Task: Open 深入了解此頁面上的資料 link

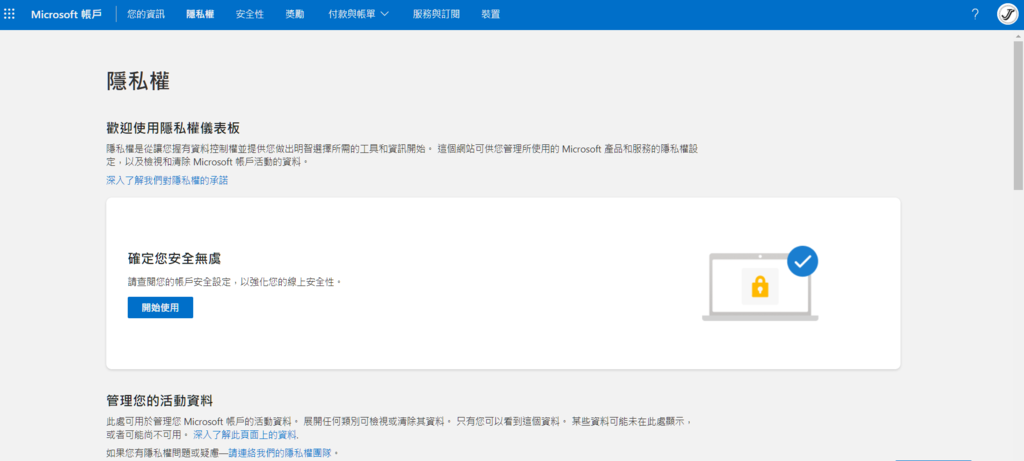Action: click(x=246, y=435)
